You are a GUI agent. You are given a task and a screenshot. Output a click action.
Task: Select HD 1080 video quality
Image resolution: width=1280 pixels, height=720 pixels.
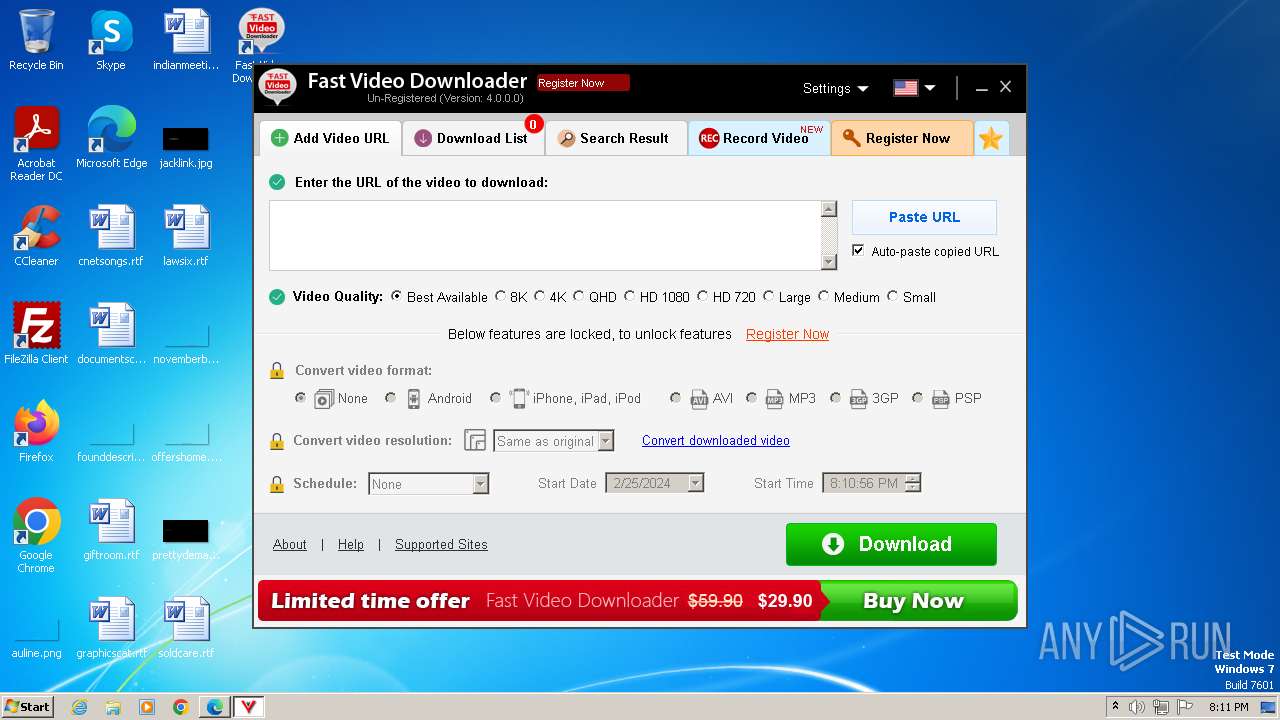click(x=630, y=297)
